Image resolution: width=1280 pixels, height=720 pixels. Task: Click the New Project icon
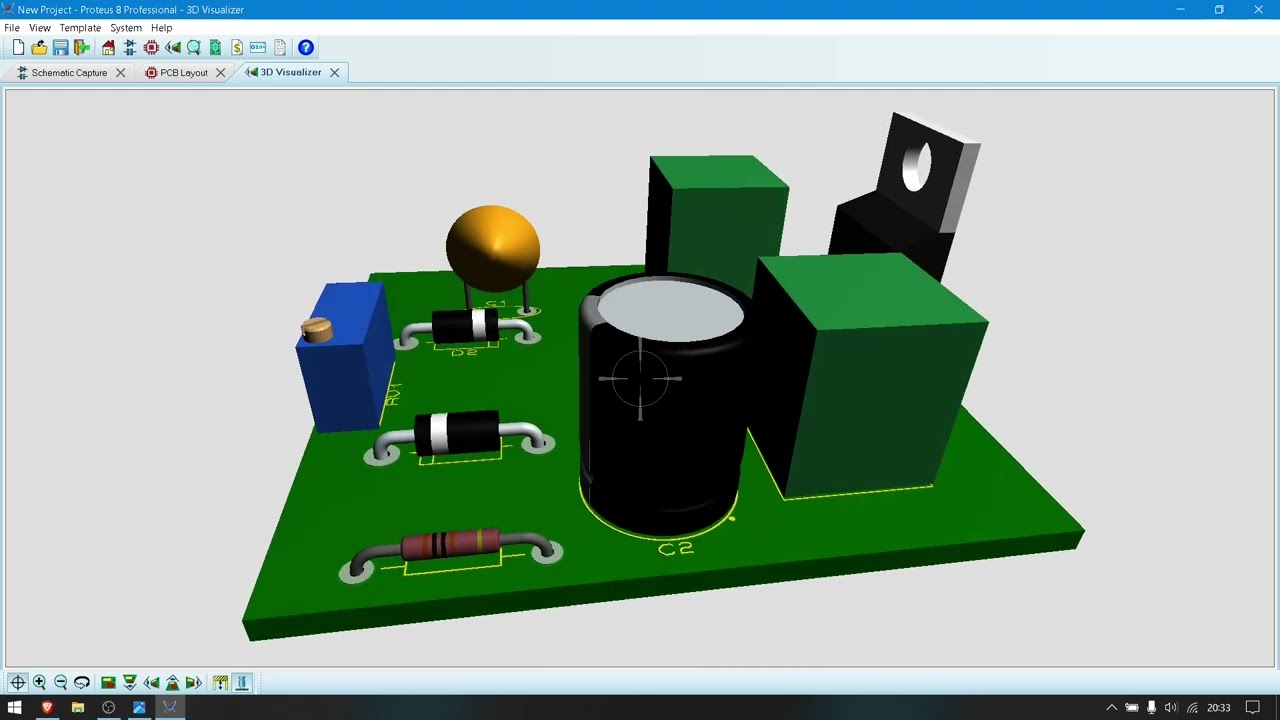point(18,47)
